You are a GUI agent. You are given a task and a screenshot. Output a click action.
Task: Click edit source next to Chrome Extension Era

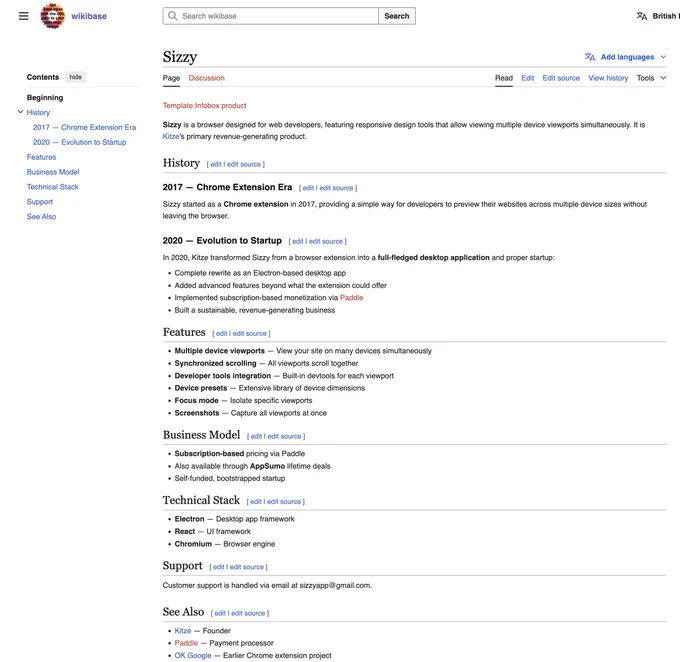point(336,188)
